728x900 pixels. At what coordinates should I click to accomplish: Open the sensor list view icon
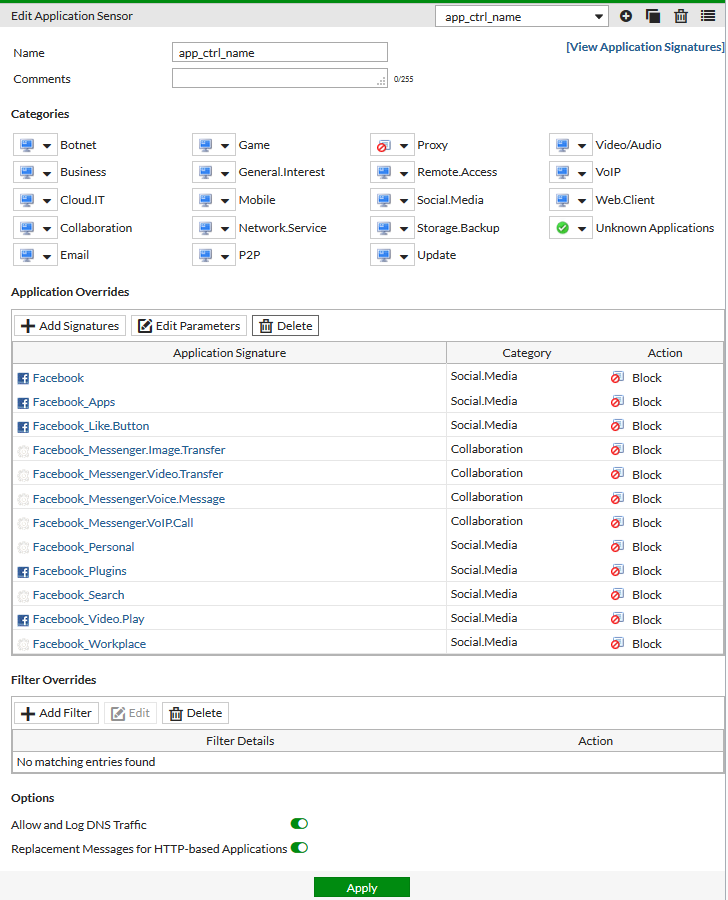708,16
